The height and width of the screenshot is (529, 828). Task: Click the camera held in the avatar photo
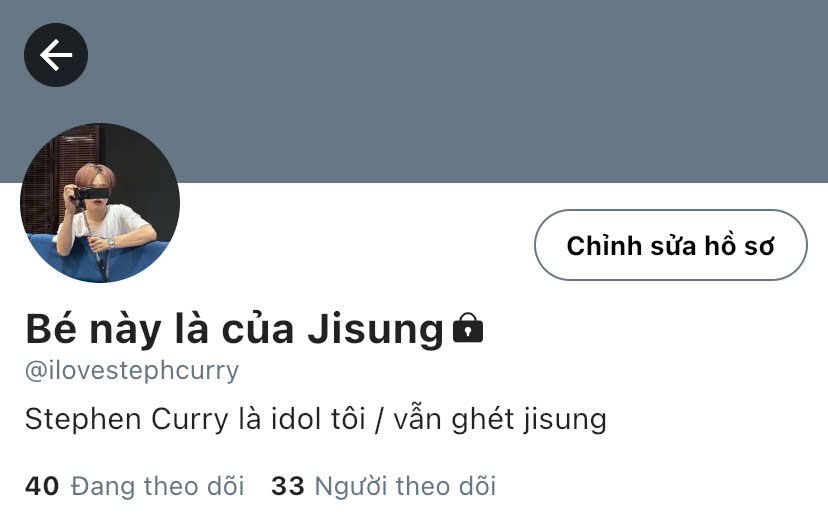[x=84, y=193]
